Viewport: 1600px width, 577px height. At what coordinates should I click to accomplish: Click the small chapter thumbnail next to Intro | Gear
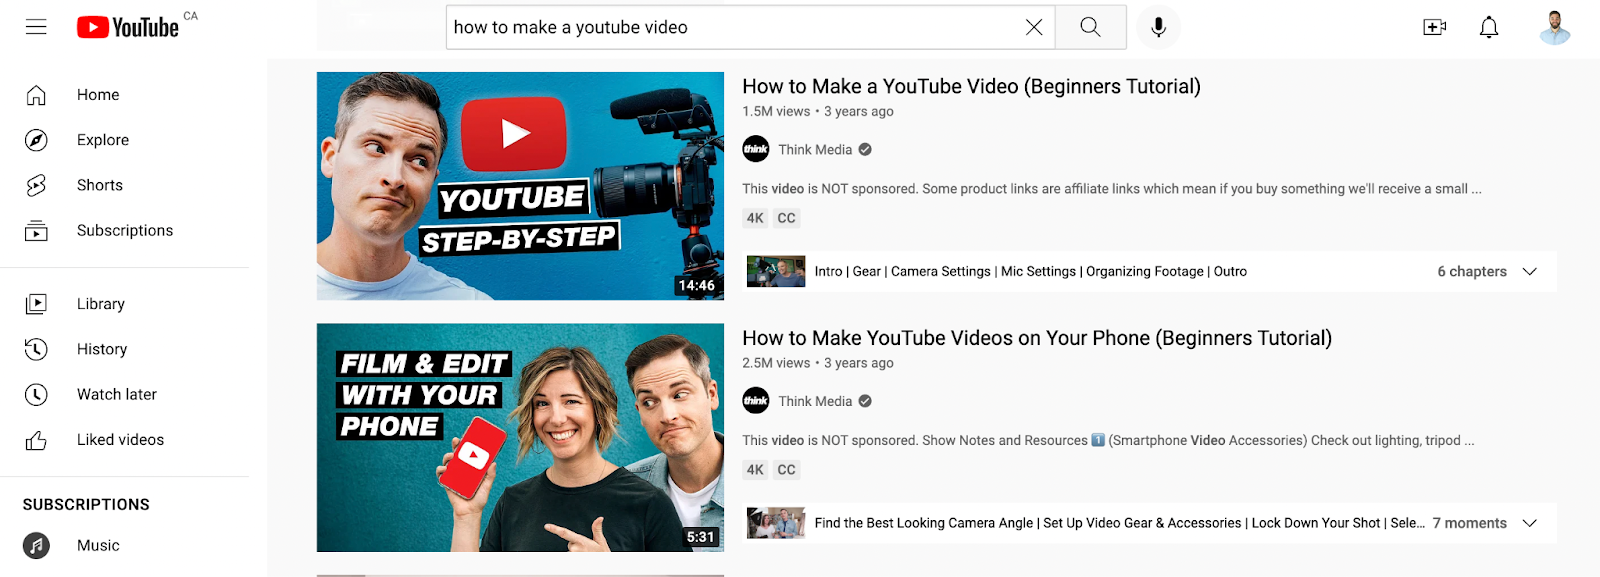click(x=776, y=272)
